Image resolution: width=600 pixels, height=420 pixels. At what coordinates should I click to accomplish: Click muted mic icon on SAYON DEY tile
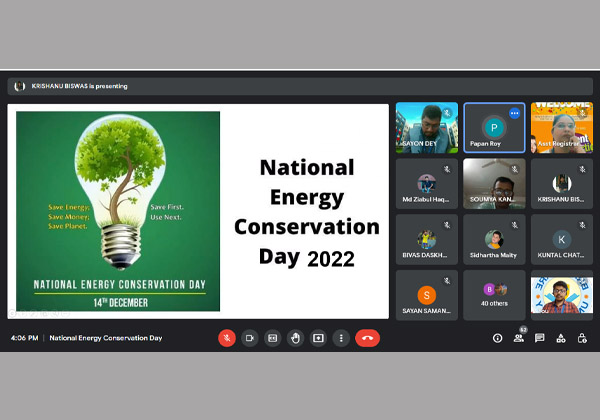tap(447, 113)
